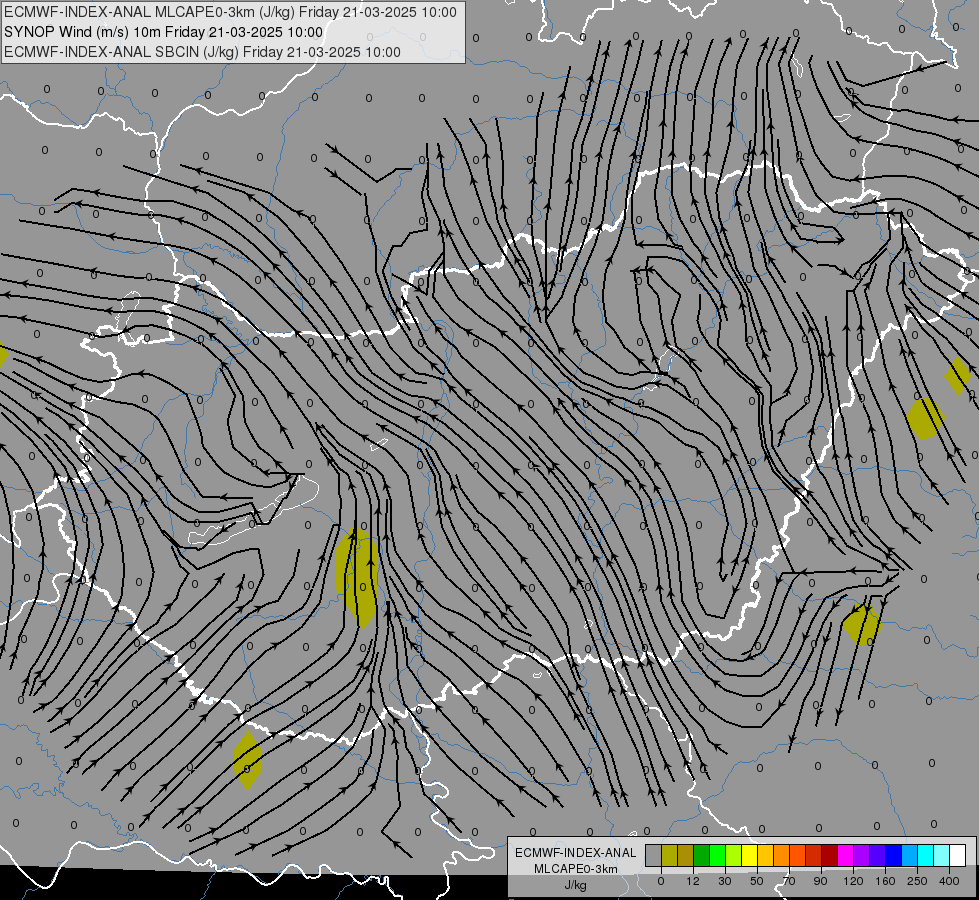Pick the magenta swatch in the legend
This screenshot has width=979, height=900.
[845, 855]
